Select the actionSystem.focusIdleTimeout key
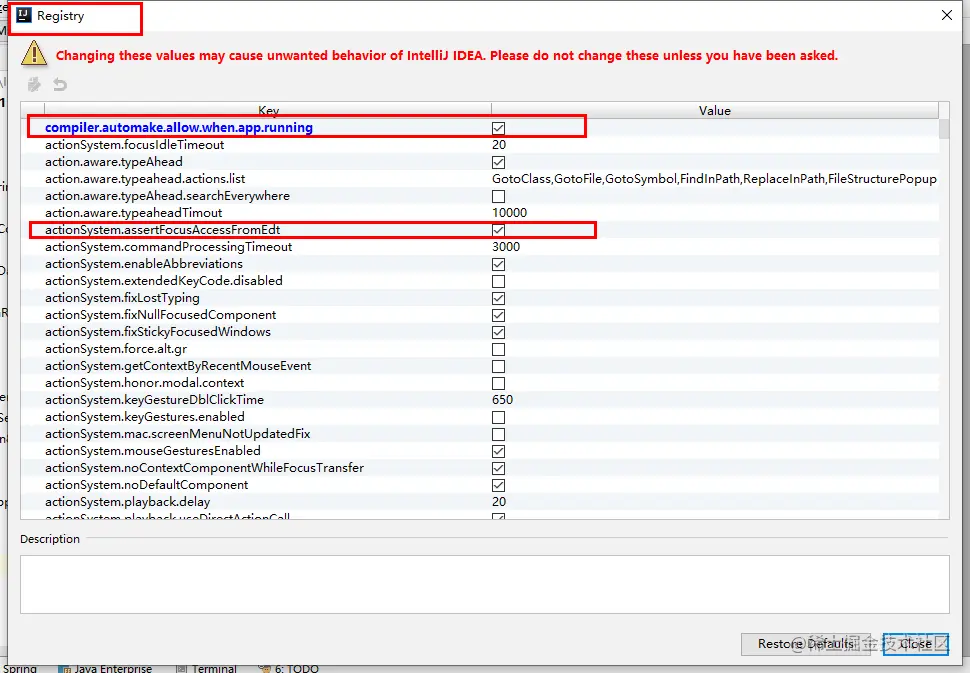Image resolution: width=970 pixels, height=673 pixels. [x=134, y=145]
